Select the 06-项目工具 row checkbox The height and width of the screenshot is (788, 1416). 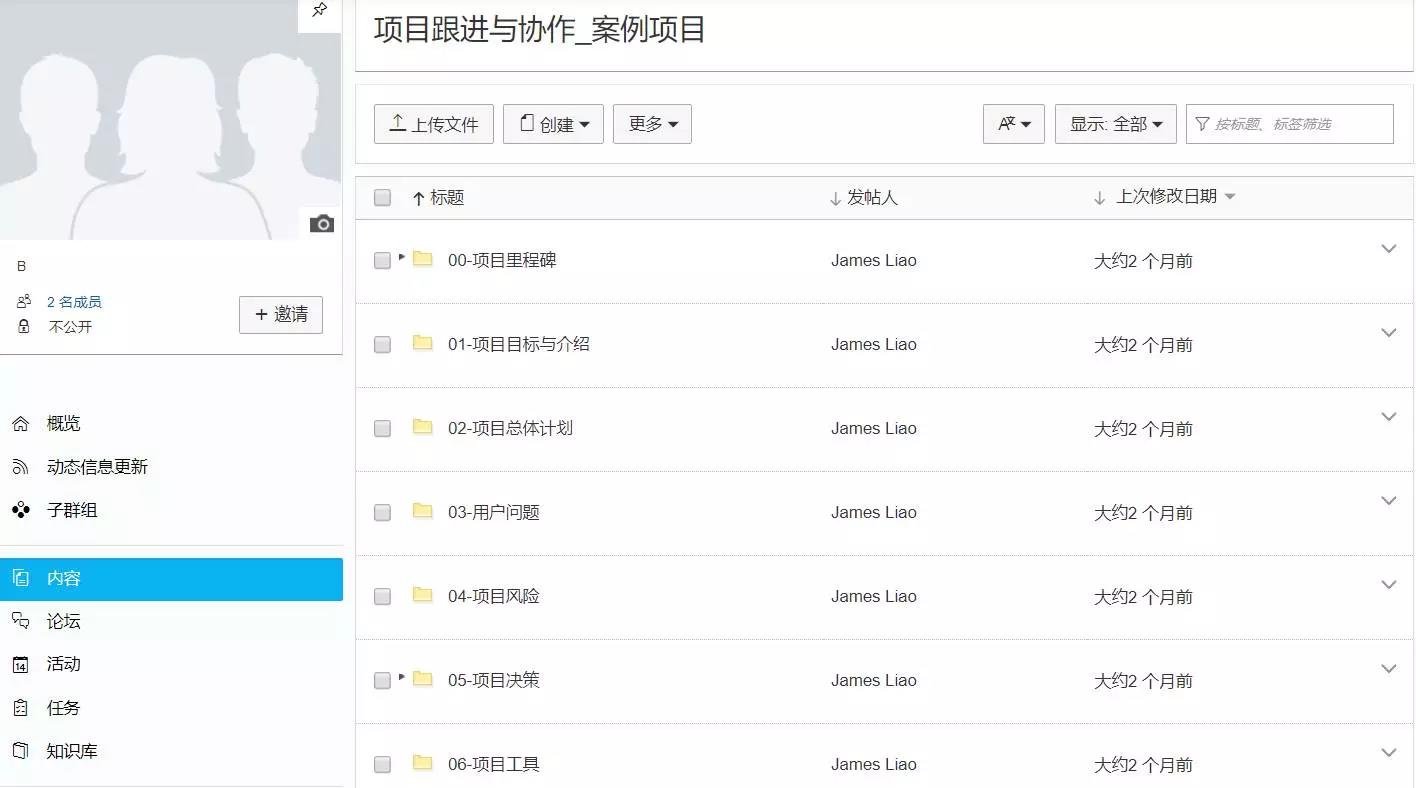pyautogui.click(x=382, y=765)
